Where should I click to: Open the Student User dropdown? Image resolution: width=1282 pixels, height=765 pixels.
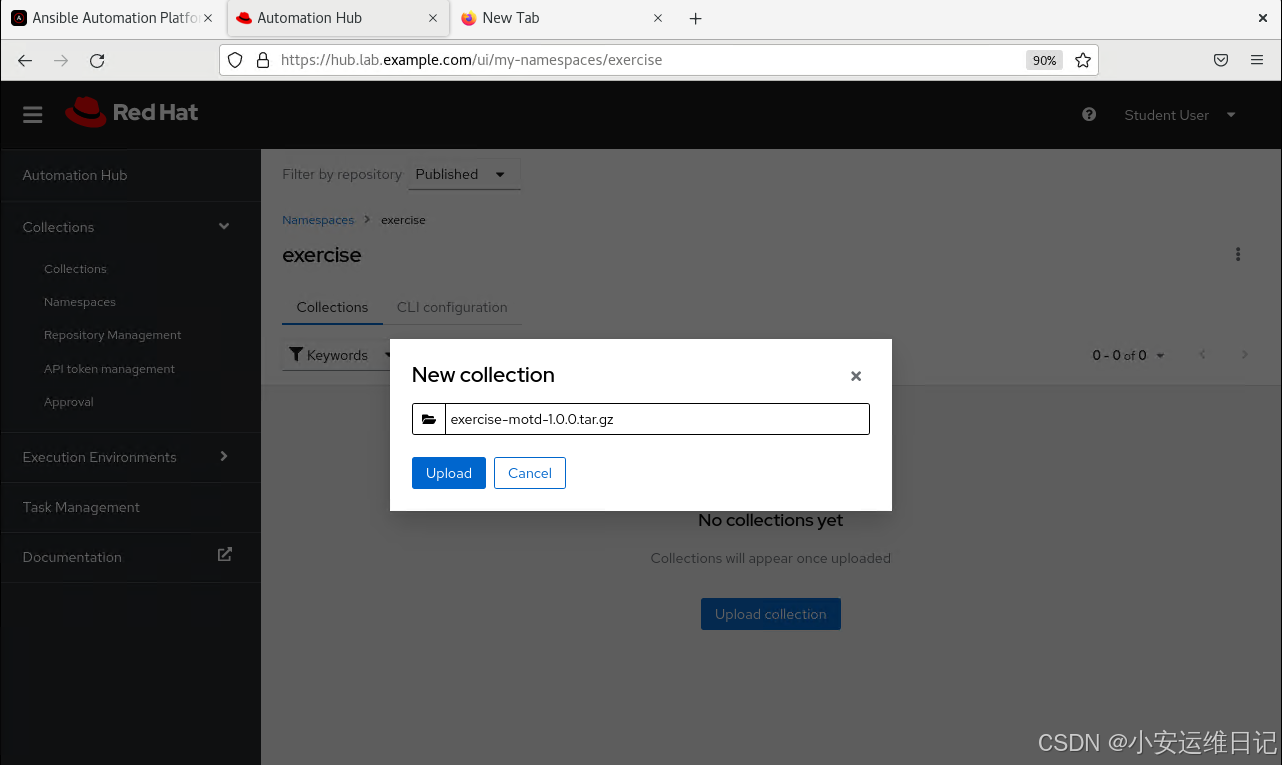1180,115
